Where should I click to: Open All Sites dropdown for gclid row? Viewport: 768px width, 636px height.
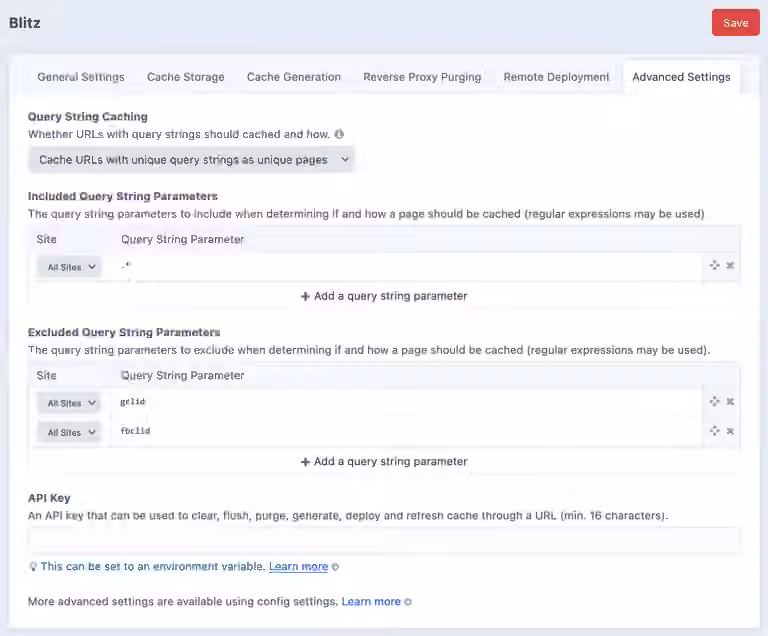pos(69,403)
